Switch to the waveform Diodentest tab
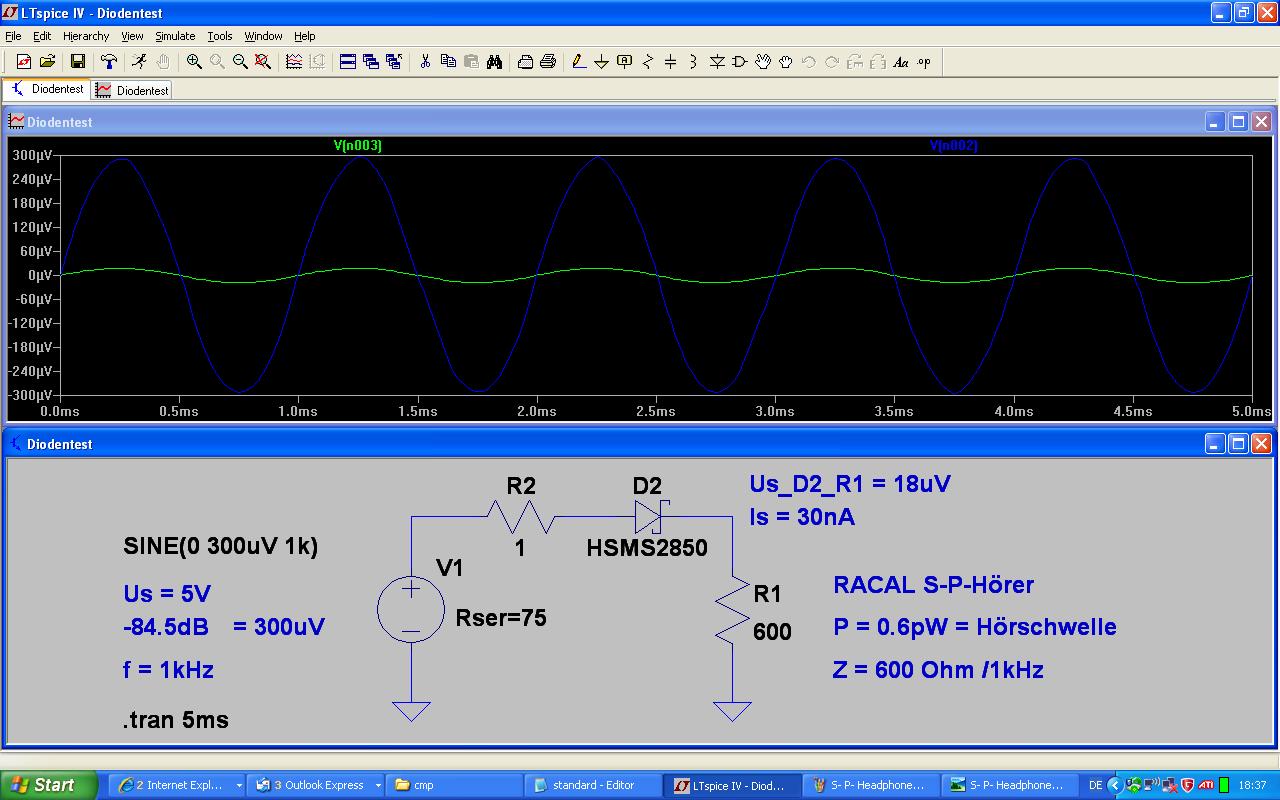The height and width of the screenshot is (800, 1280). tap(133, 90)
